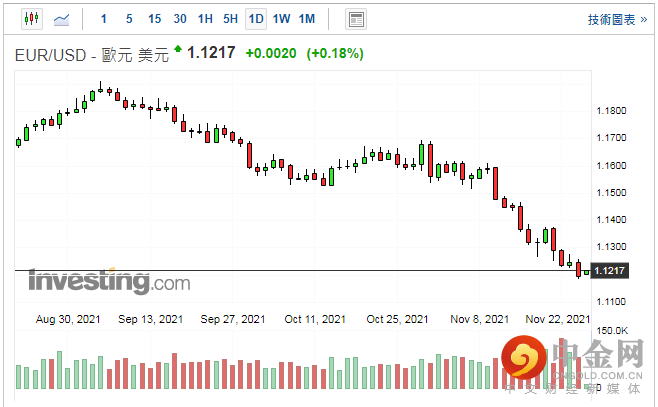Switch chart to 1H interval

tap(205, 19)
